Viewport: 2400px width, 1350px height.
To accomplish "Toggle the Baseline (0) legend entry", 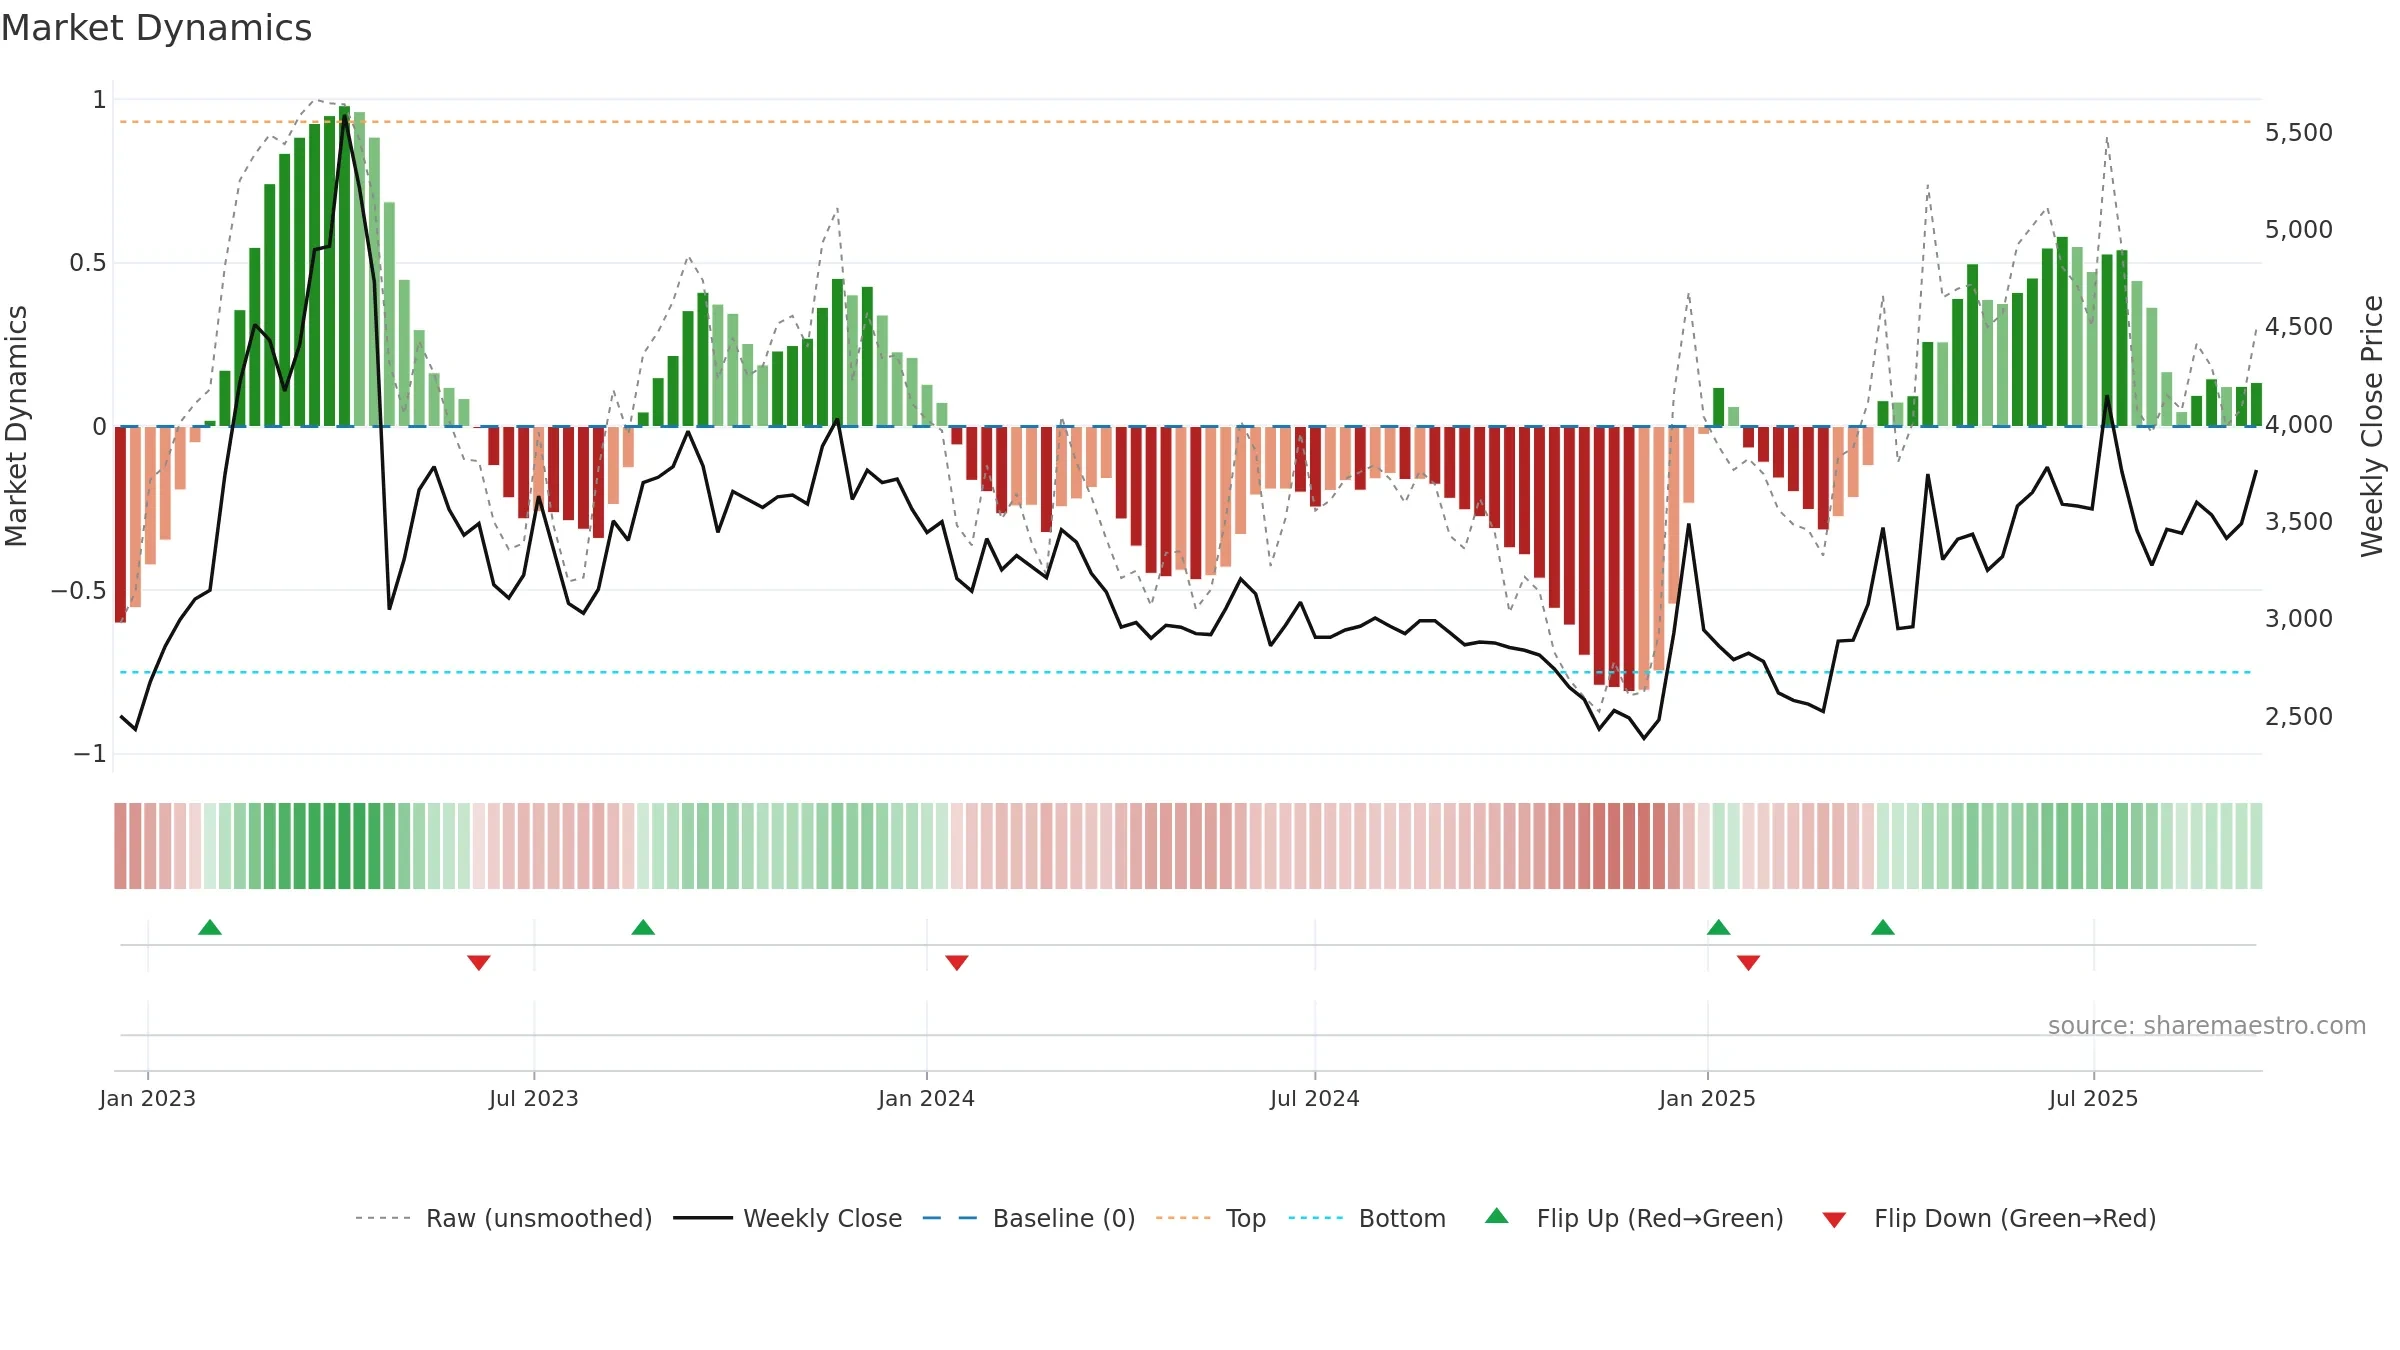I will [1028, 1218].
